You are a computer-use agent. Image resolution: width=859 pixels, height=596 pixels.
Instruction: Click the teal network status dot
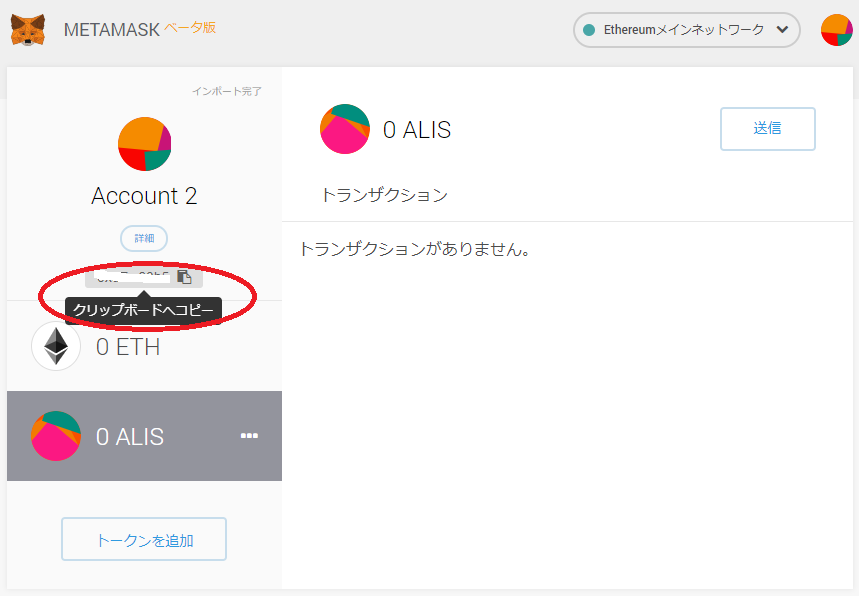pos(589,30)
